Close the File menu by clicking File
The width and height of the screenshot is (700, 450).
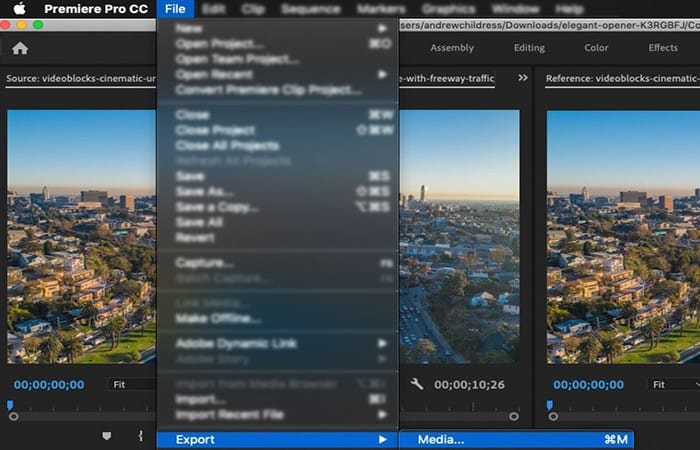(175, 9)
